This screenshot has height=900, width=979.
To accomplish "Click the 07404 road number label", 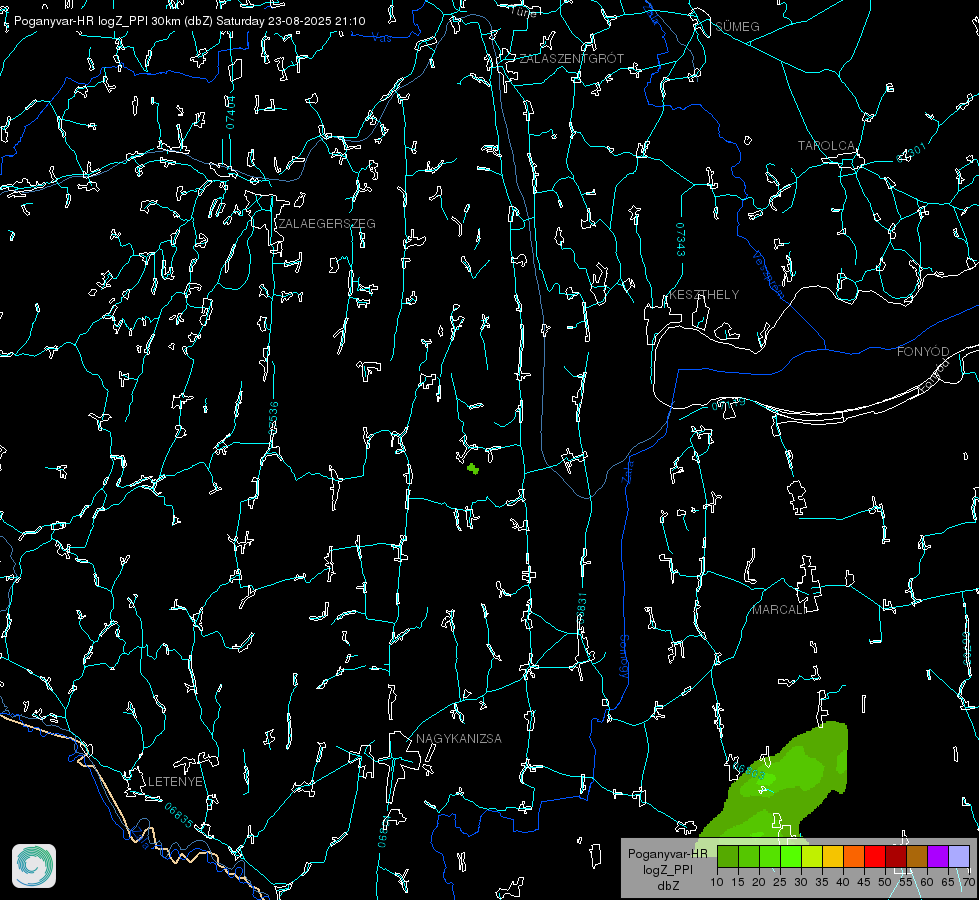I will click(230, 112).
